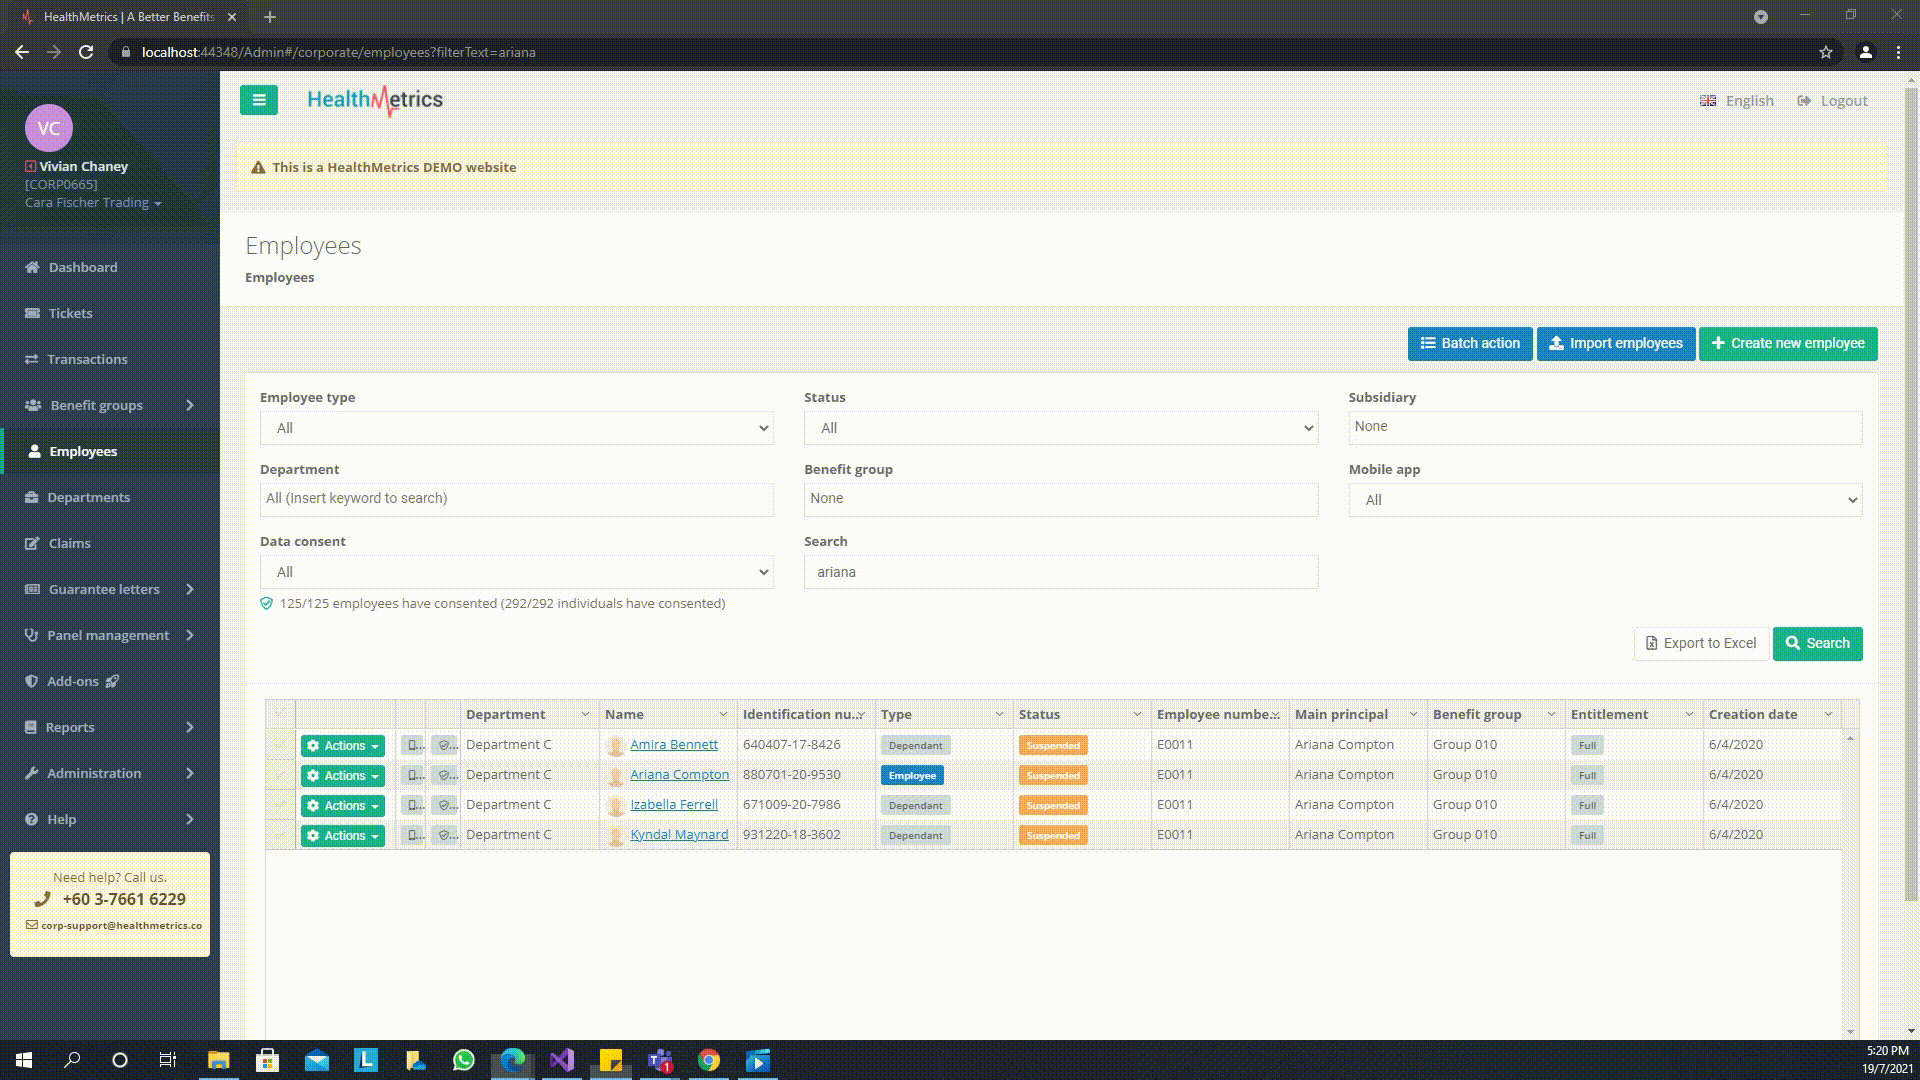This screenshot has height=1080, width=1920.
Task: Click Izabella Ferrell's profile avatar icon
Action: click(x=616, y=805)
